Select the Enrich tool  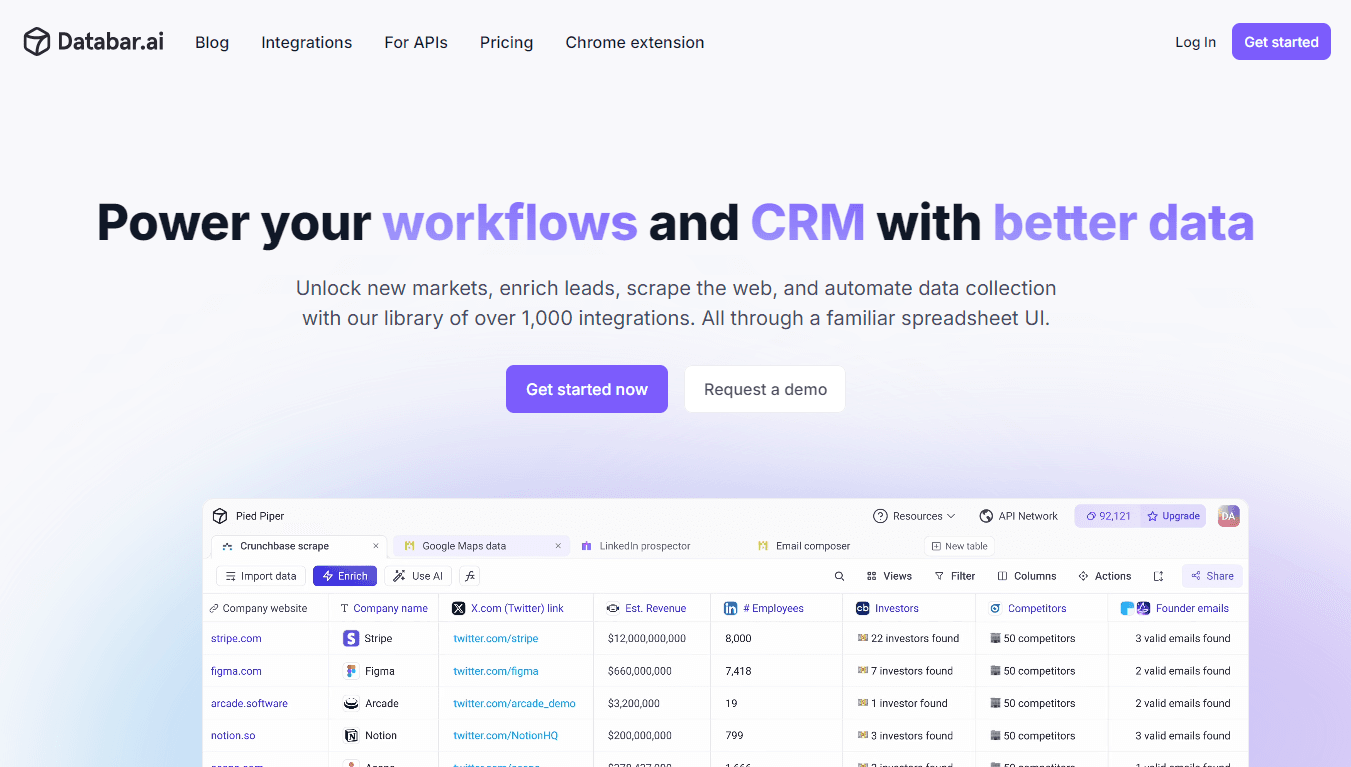[344, 576]
